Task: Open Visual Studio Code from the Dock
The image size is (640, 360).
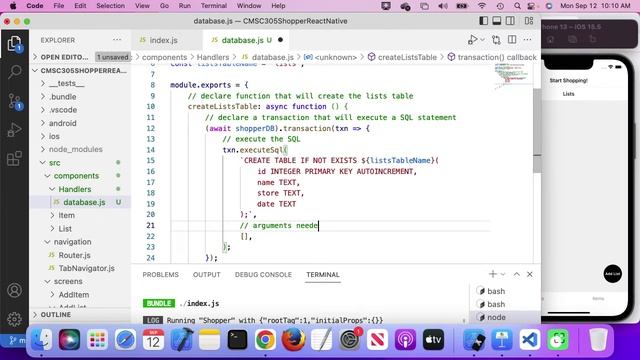Action: pos(530,340)
